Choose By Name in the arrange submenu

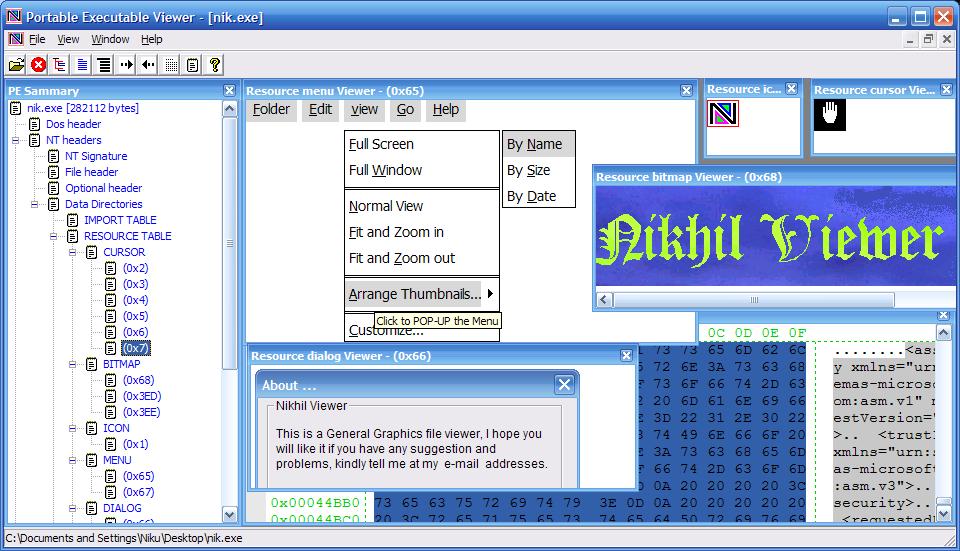pyautogui.click(x=539, y=144)
